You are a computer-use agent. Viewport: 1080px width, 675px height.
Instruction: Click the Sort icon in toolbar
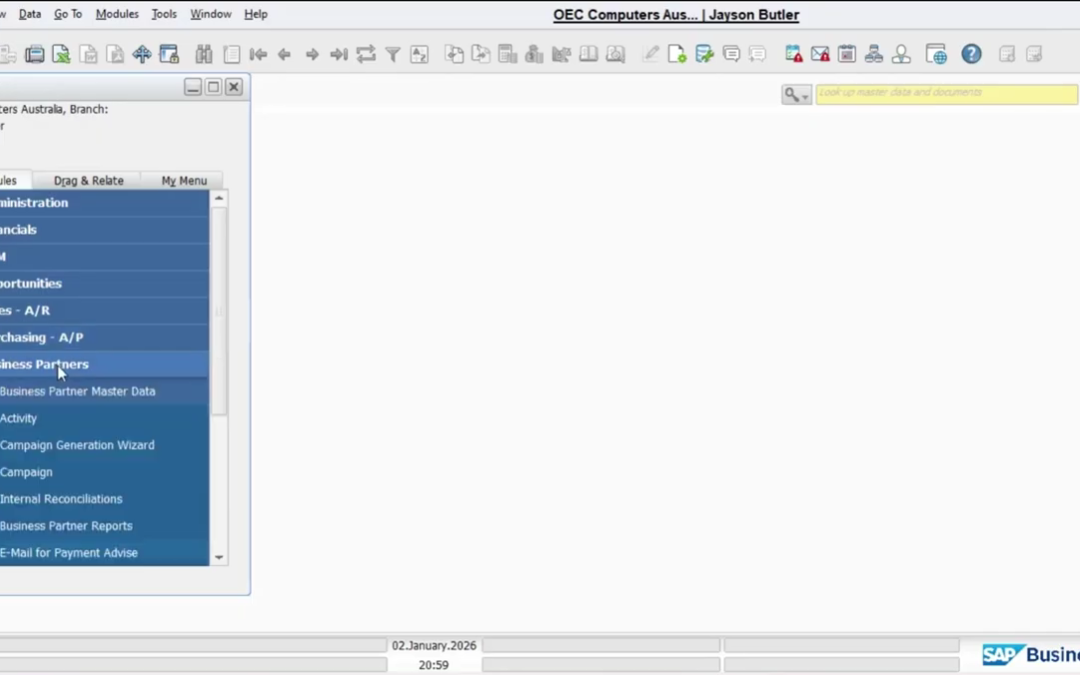pos(419,55)
